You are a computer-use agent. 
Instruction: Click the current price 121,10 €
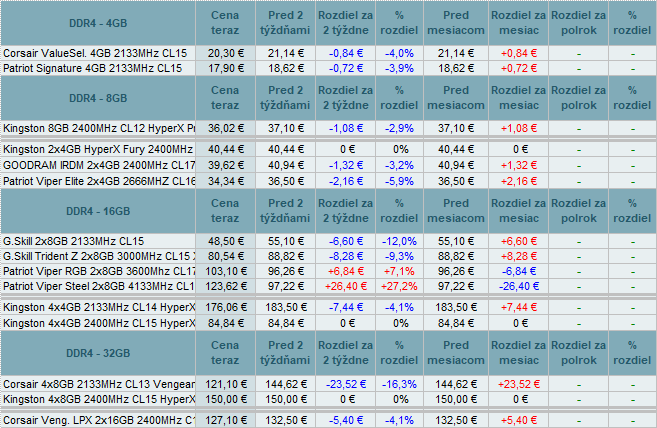(x=226, y=384)
